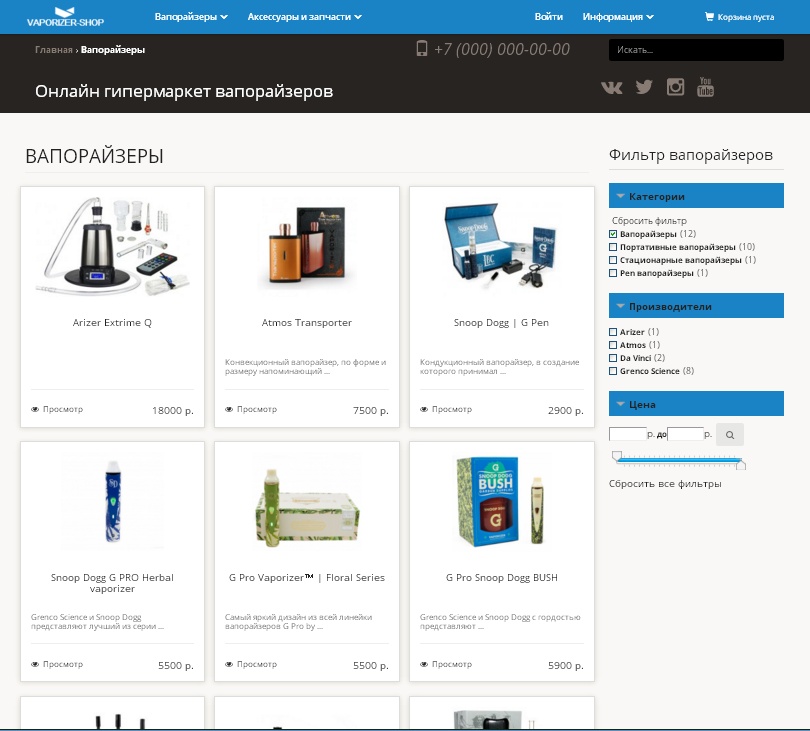
Task: Click the eye icon under Snoop Dogg G Pen
Action: tap(424, 409)
